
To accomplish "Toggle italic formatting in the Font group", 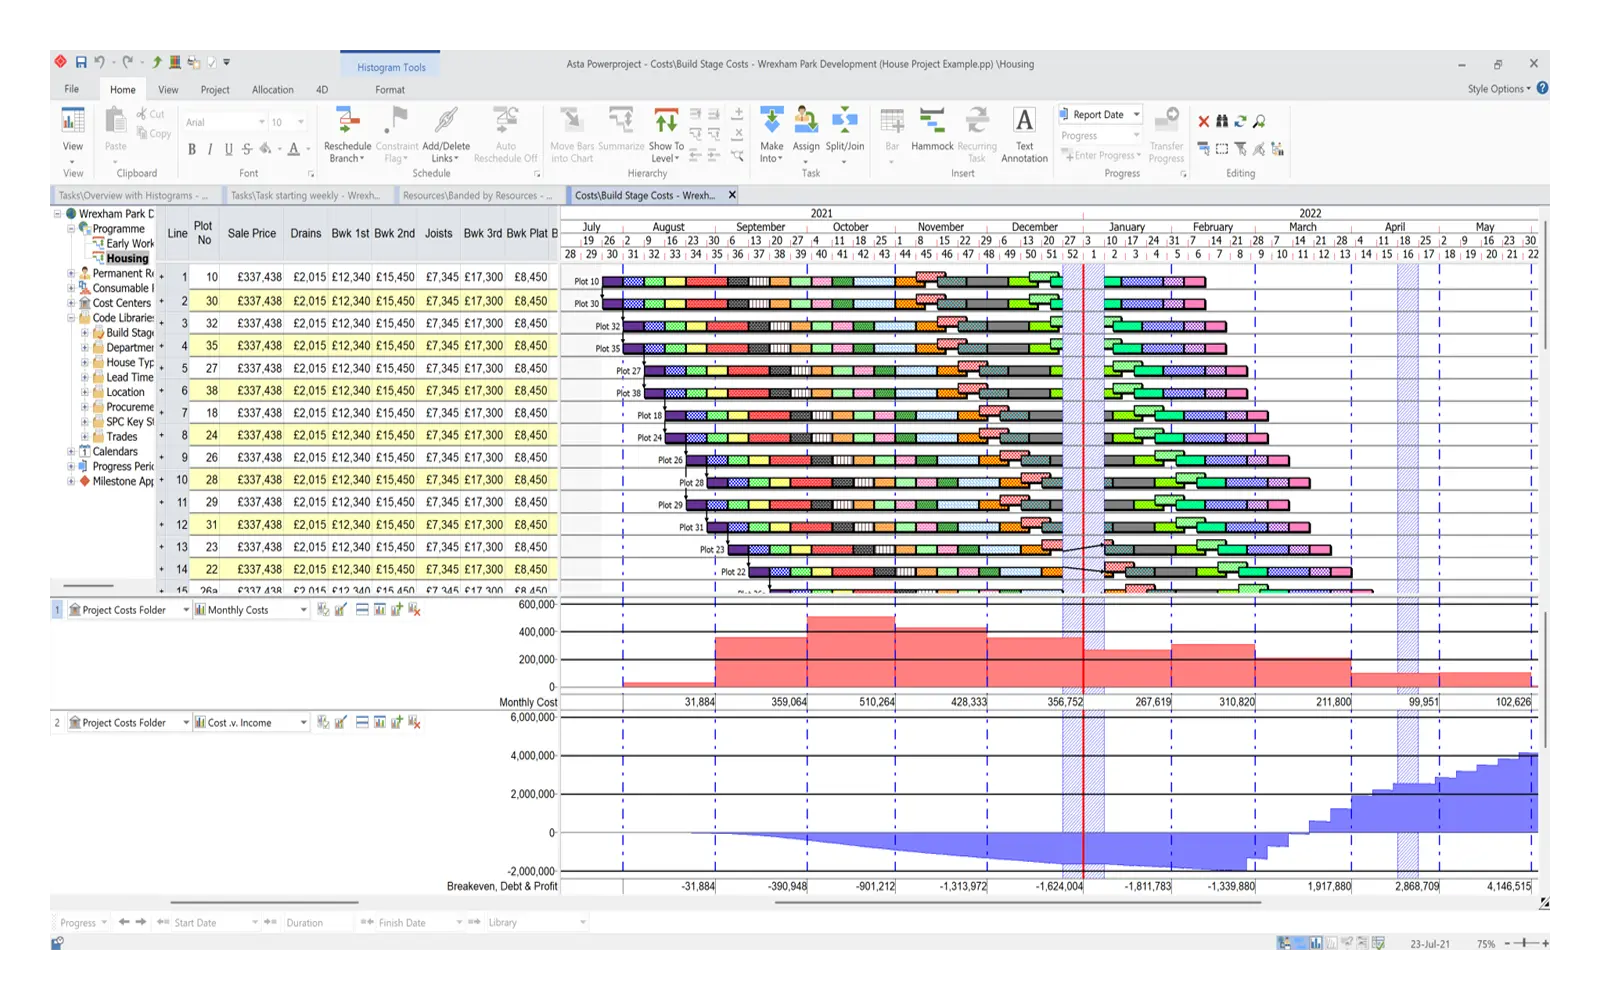I will point(209,149).
